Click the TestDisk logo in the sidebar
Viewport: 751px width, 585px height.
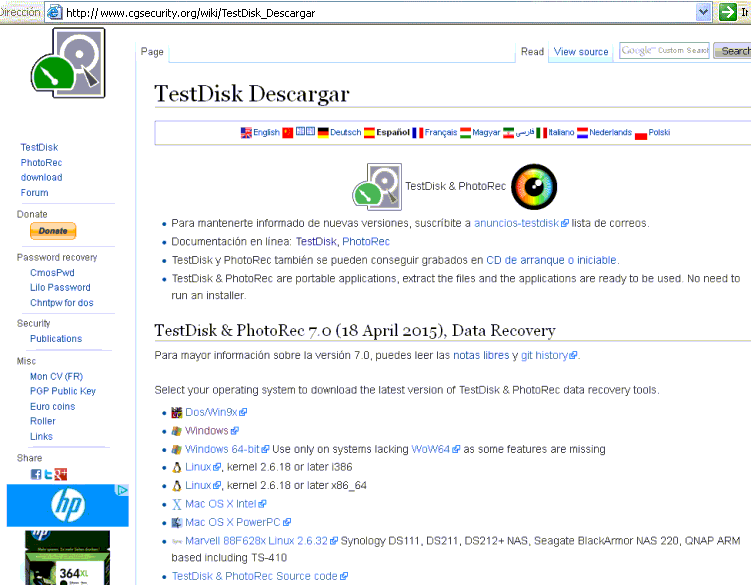click(68, 63)
